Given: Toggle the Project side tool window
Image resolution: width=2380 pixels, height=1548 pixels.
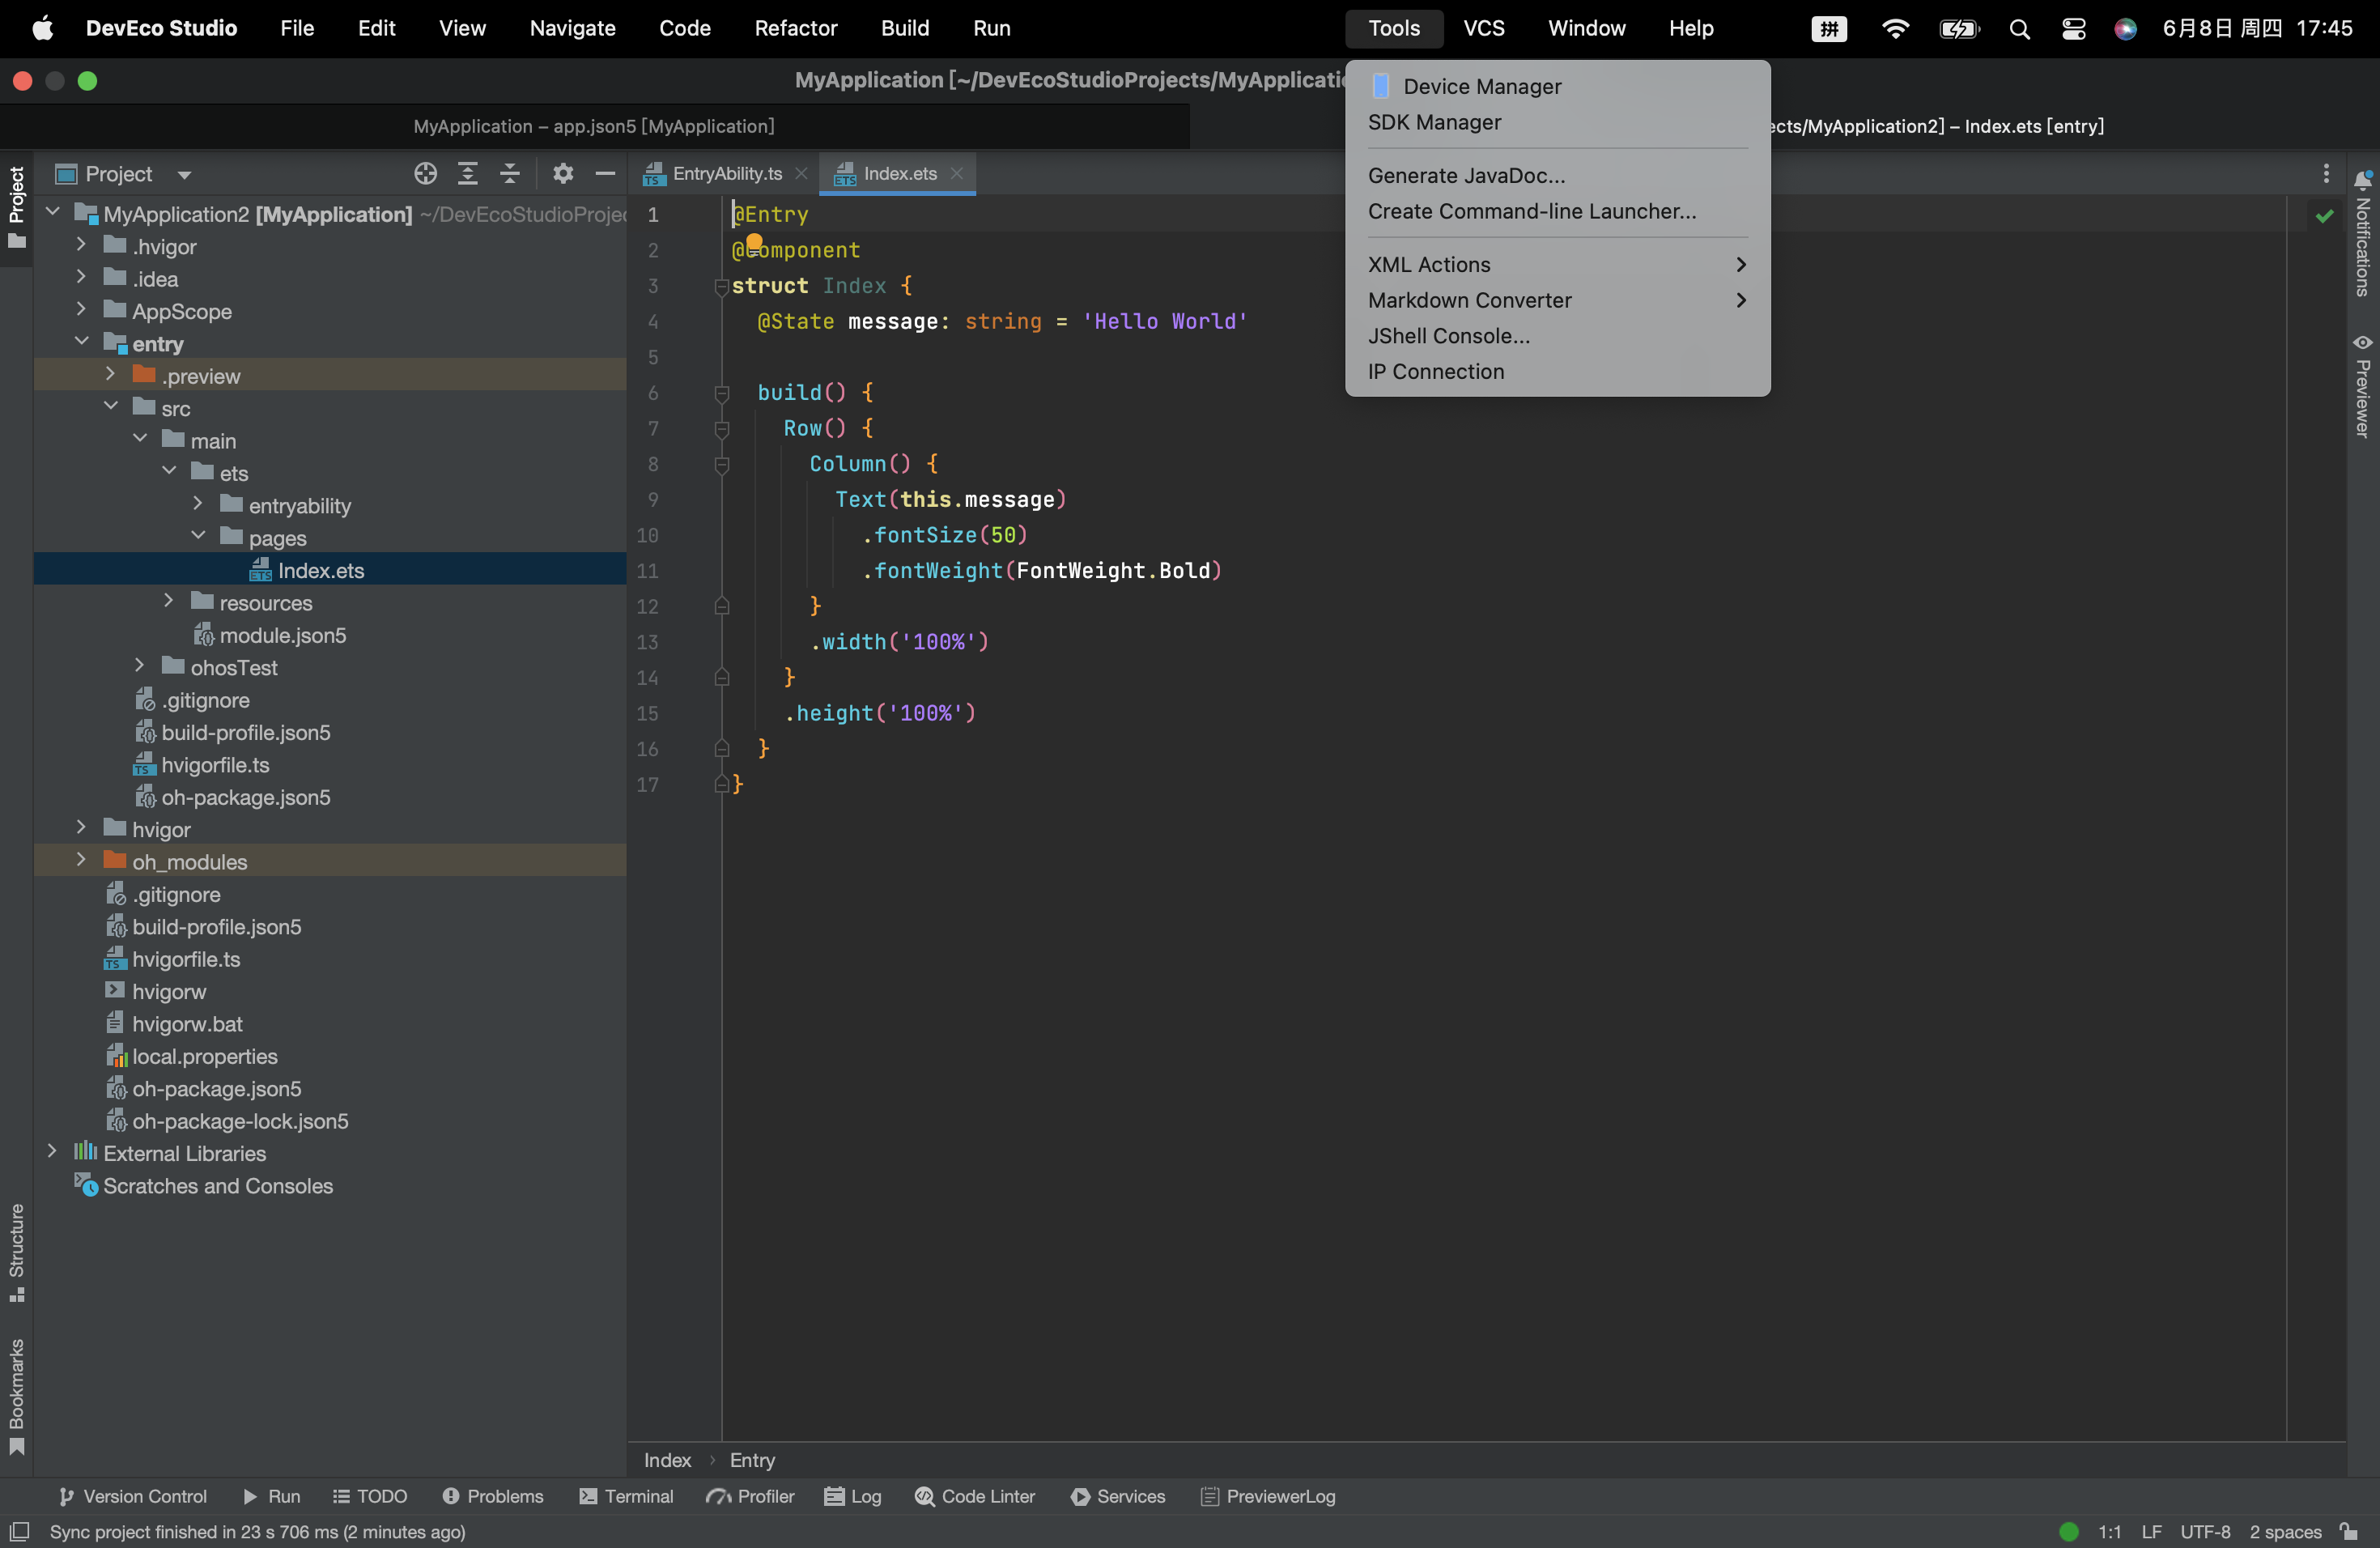Looking at the screenshot, I should click(x=17, y=208).
